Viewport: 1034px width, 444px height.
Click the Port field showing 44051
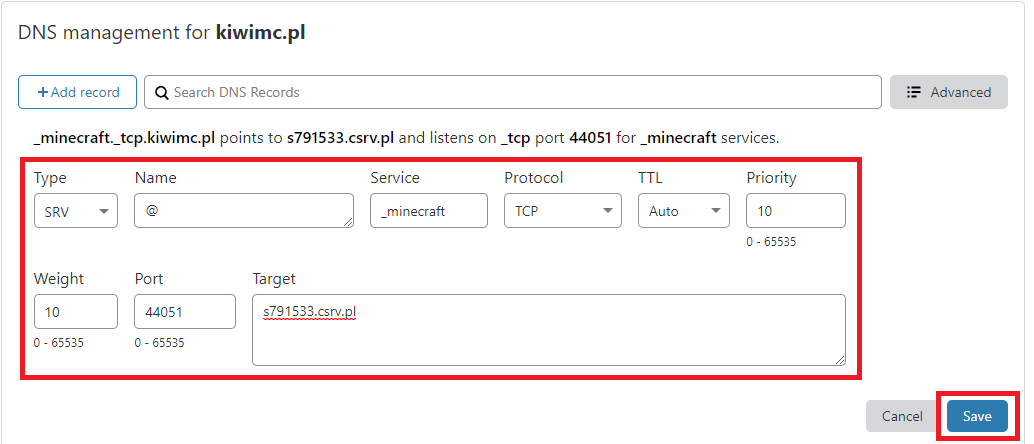point(184,312)
